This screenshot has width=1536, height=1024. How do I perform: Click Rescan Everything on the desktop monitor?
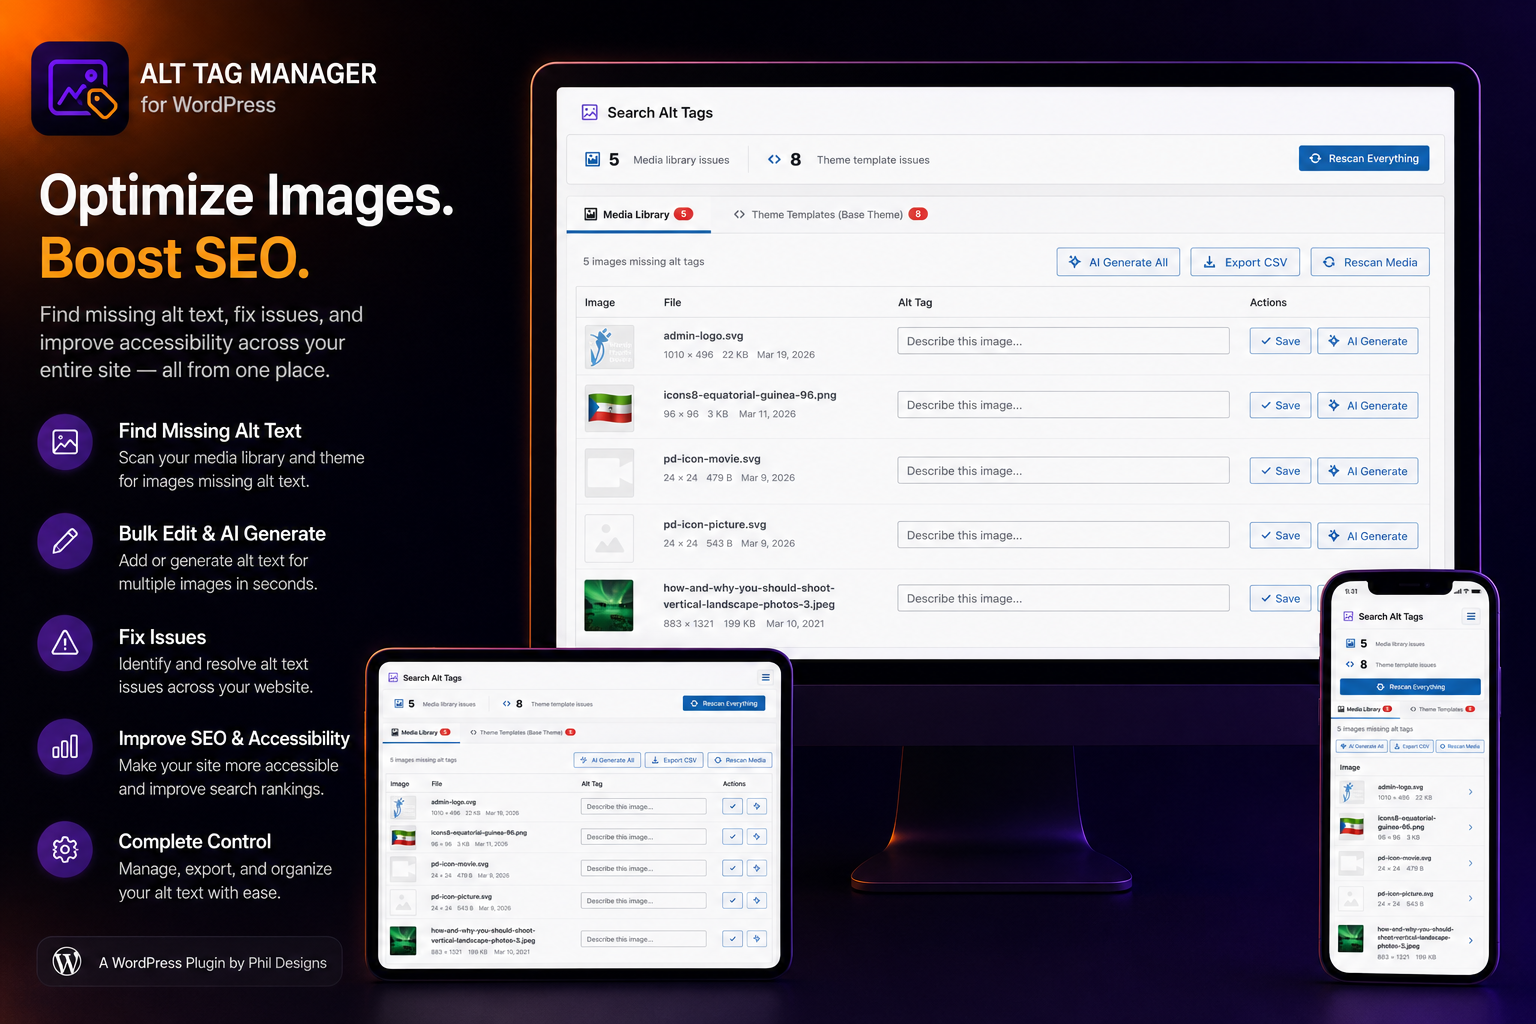[1364, 158]
